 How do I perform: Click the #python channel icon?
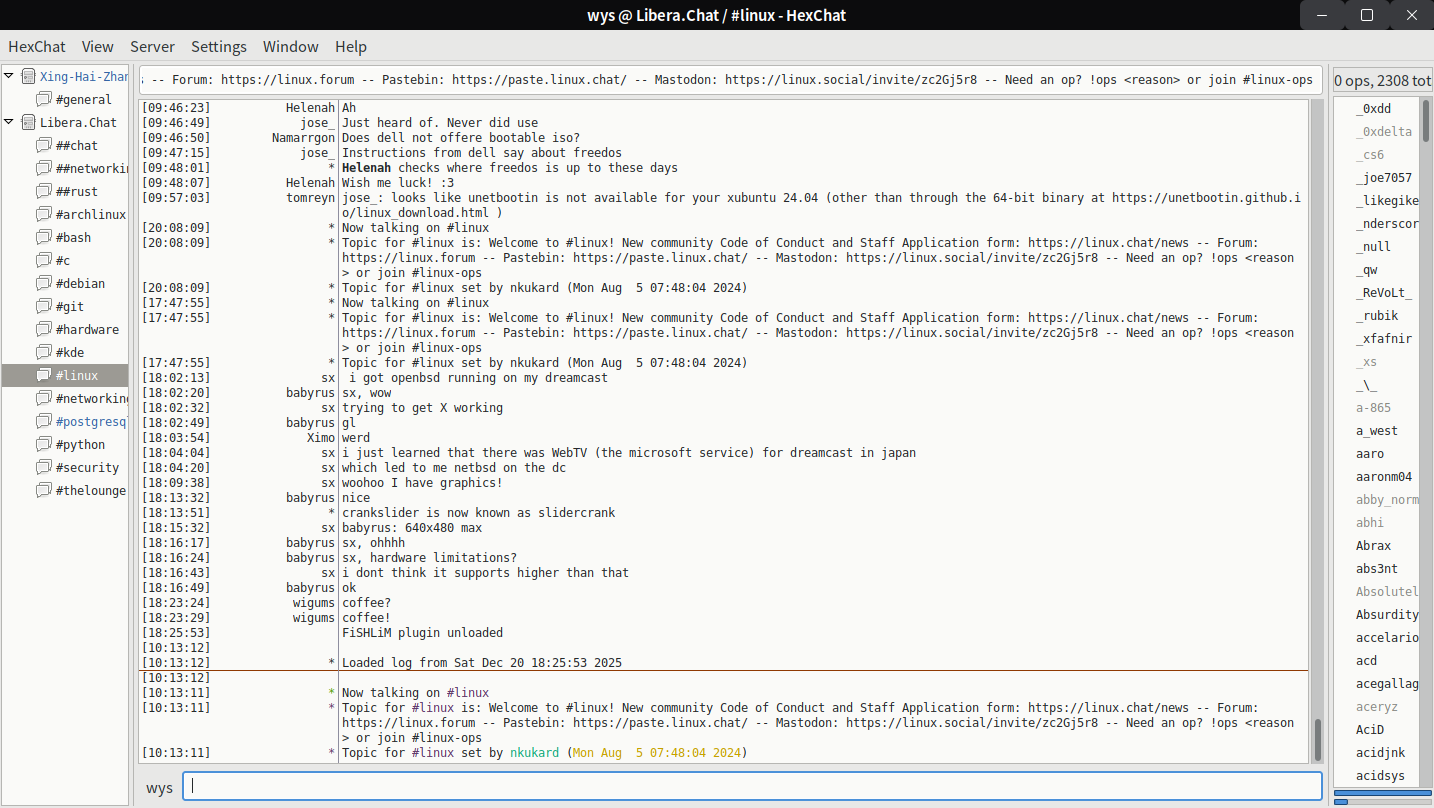(43, 444)
